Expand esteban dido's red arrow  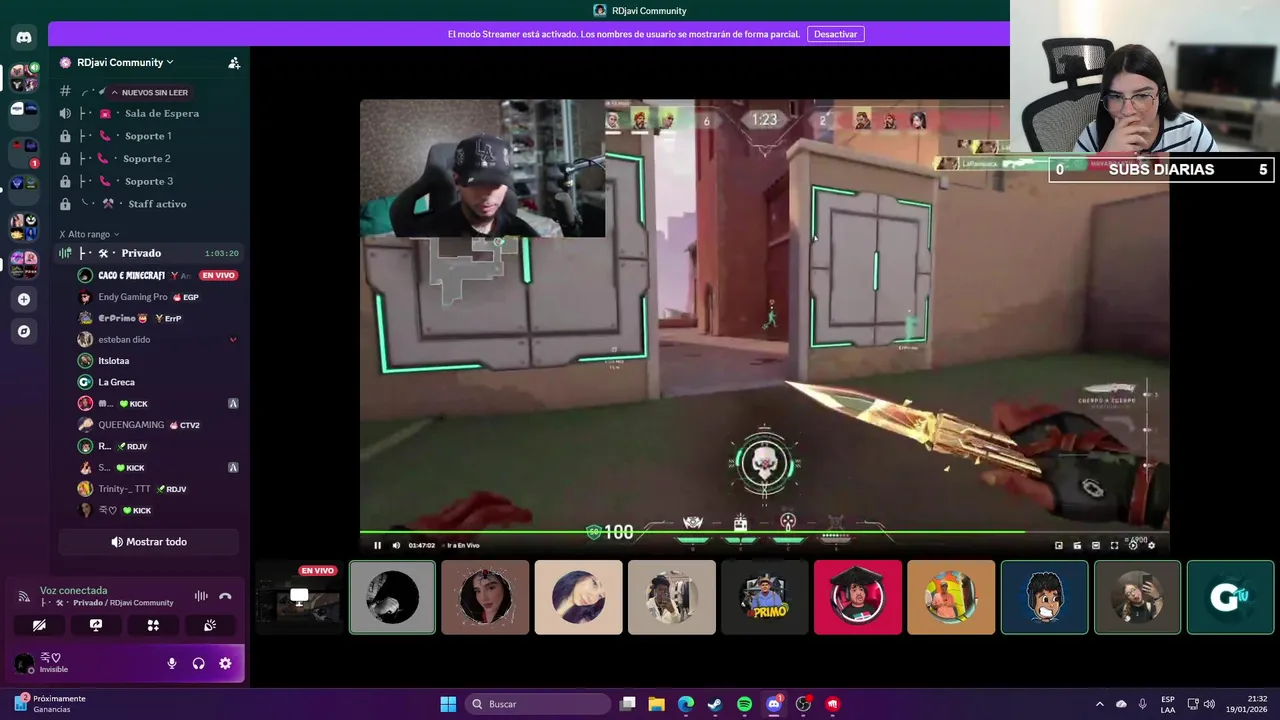click(x=233, y=340)
